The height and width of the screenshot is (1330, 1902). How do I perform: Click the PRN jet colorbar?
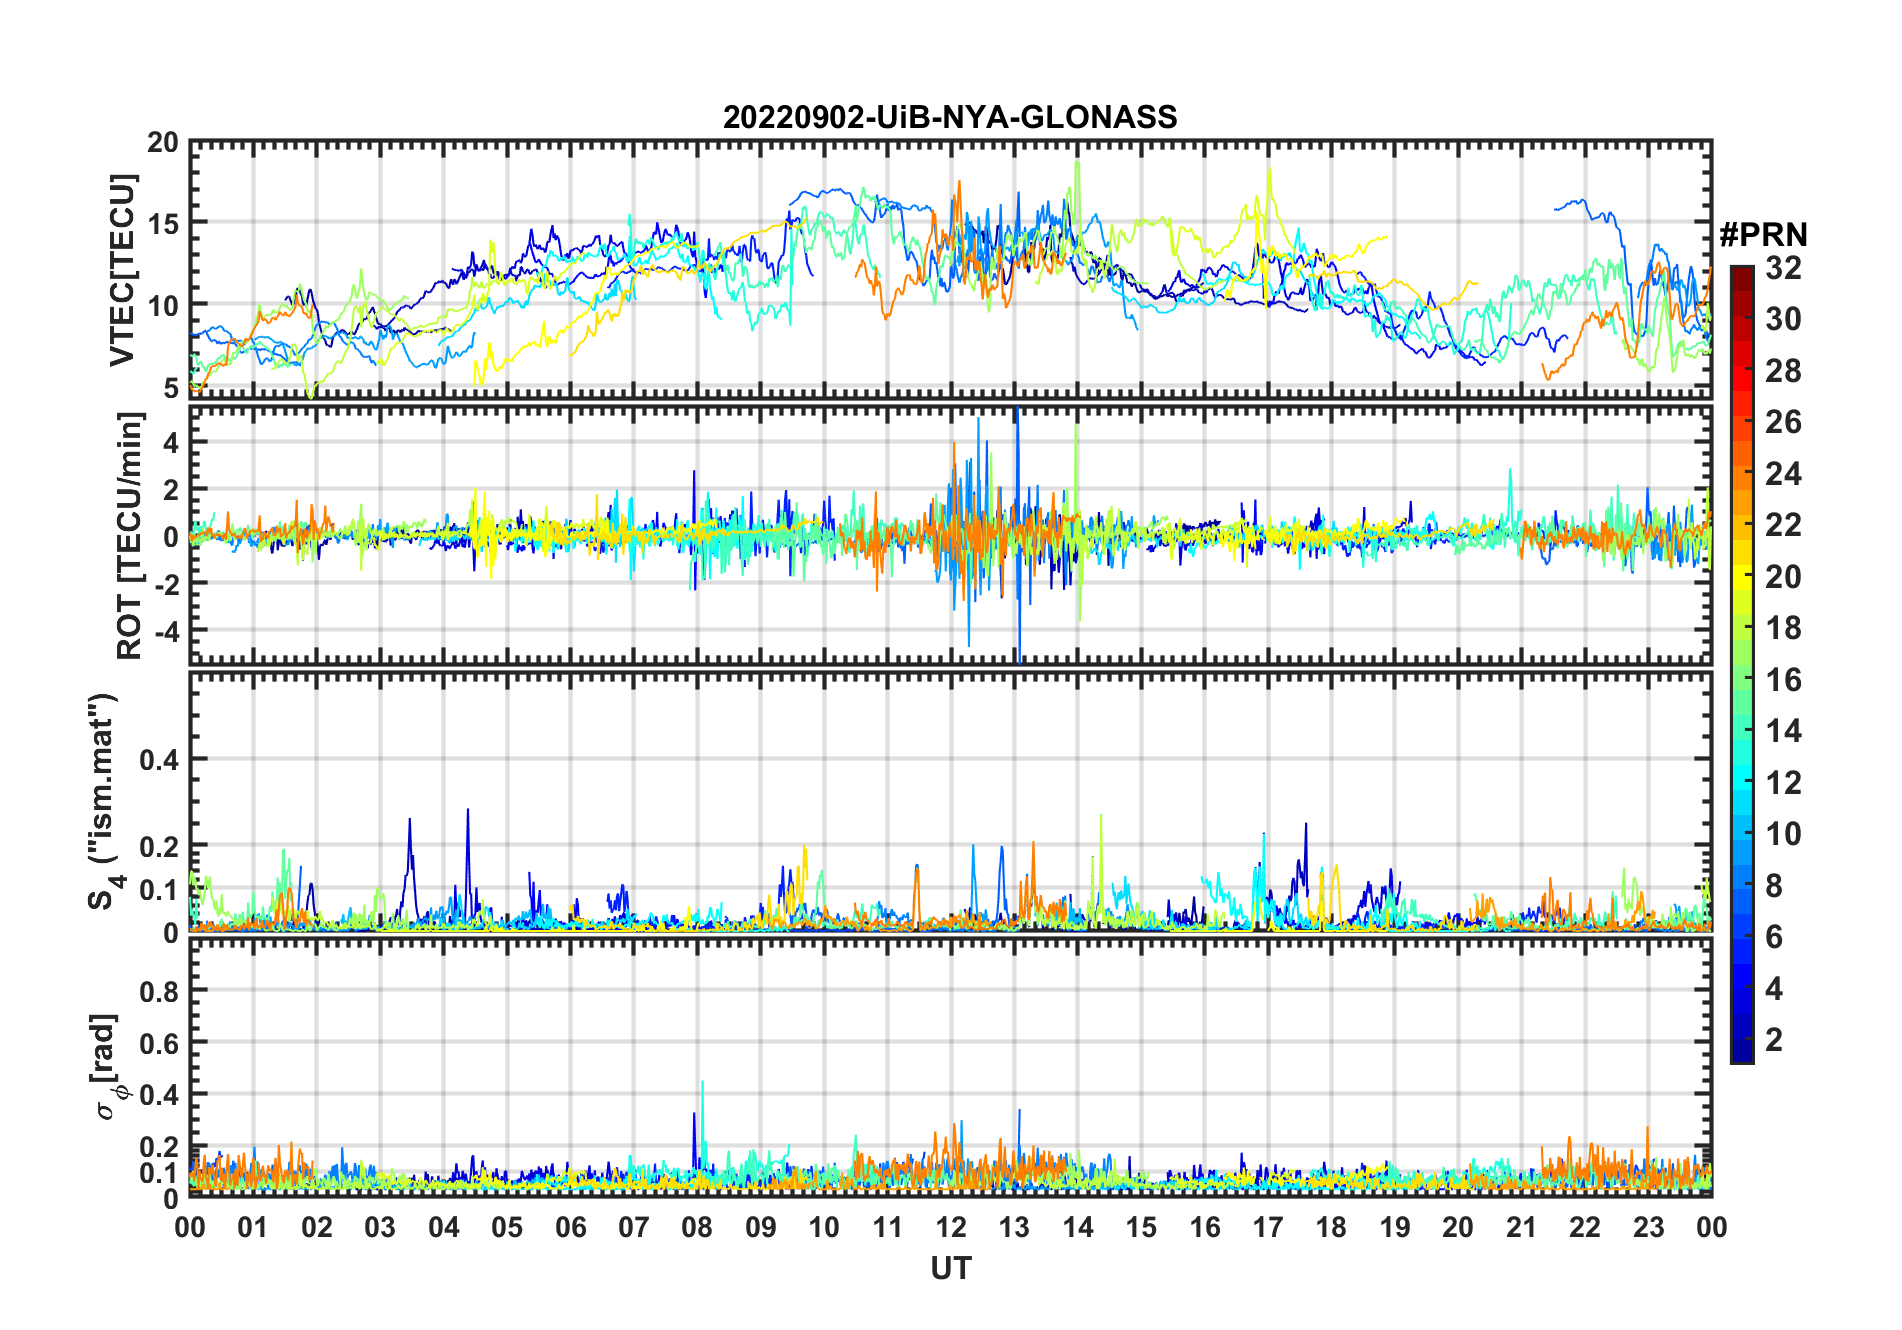1741,664
